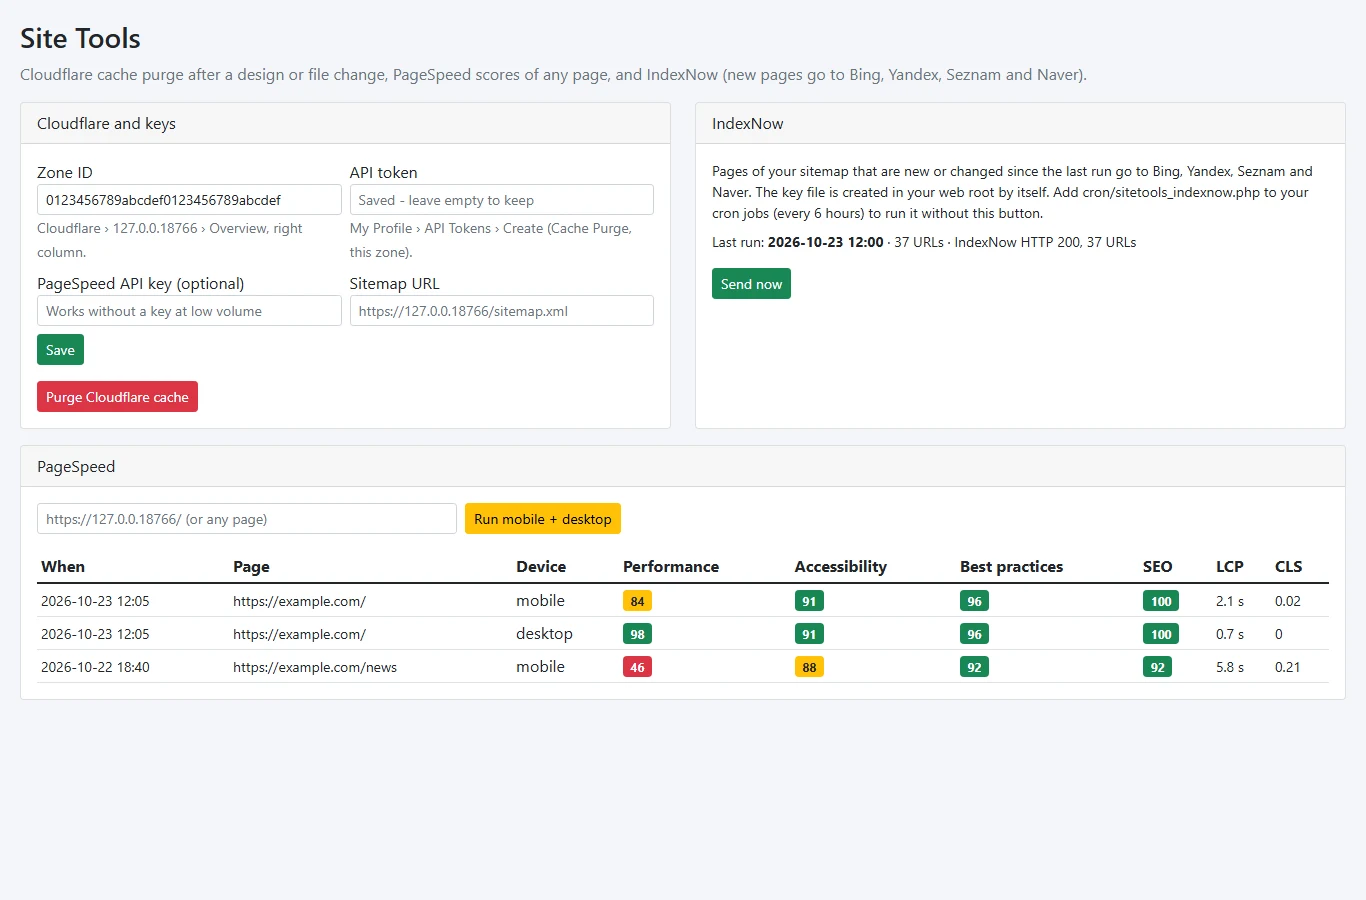Viewport: 1366px width, 900px height.
Task: Click the best practices 92 badge
Action: tap(974, 667)
